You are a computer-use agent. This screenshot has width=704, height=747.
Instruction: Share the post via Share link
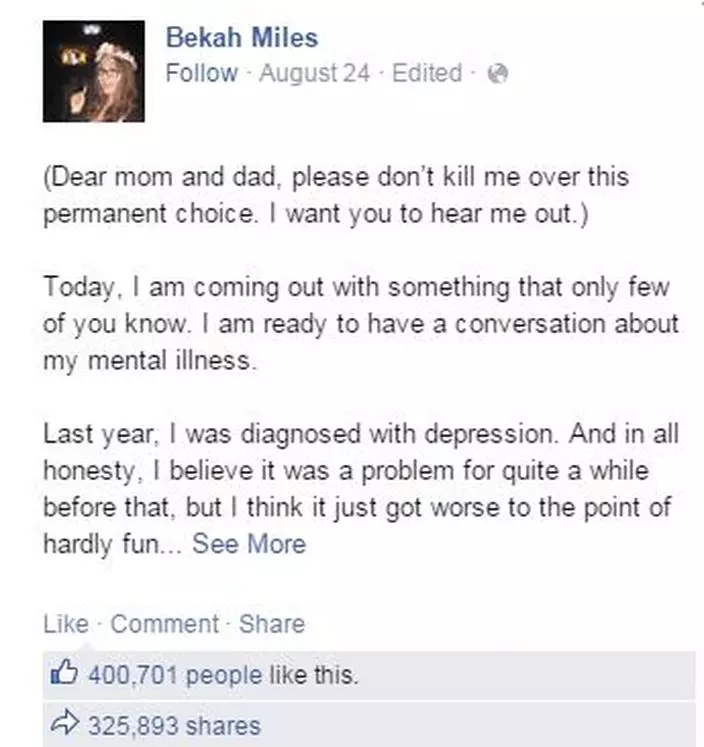[272, 624]
